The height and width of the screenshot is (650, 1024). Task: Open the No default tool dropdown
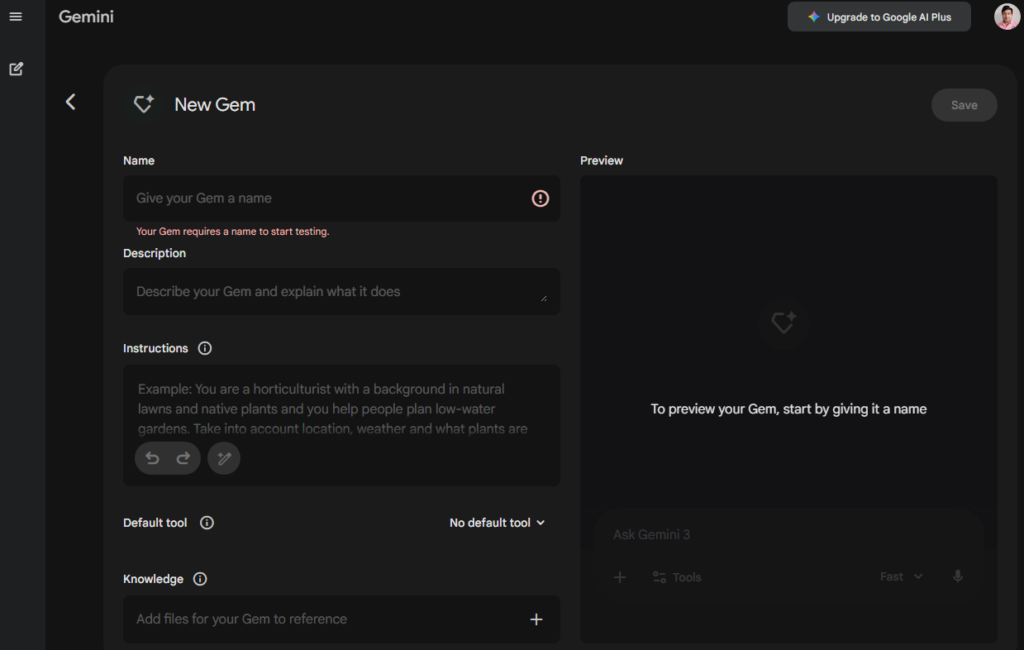[x=497, y=522]
